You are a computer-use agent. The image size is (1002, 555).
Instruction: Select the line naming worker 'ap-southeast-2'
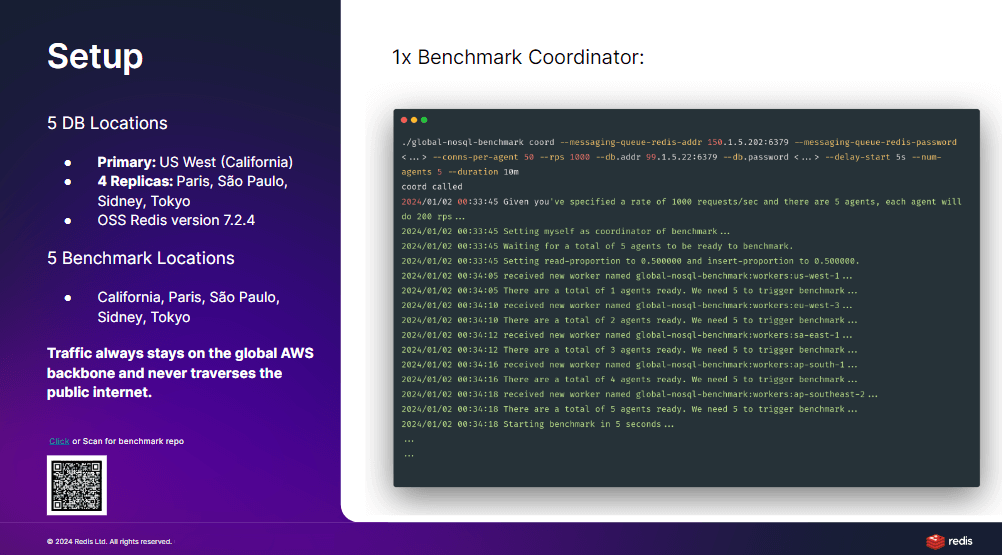[640, 395]
